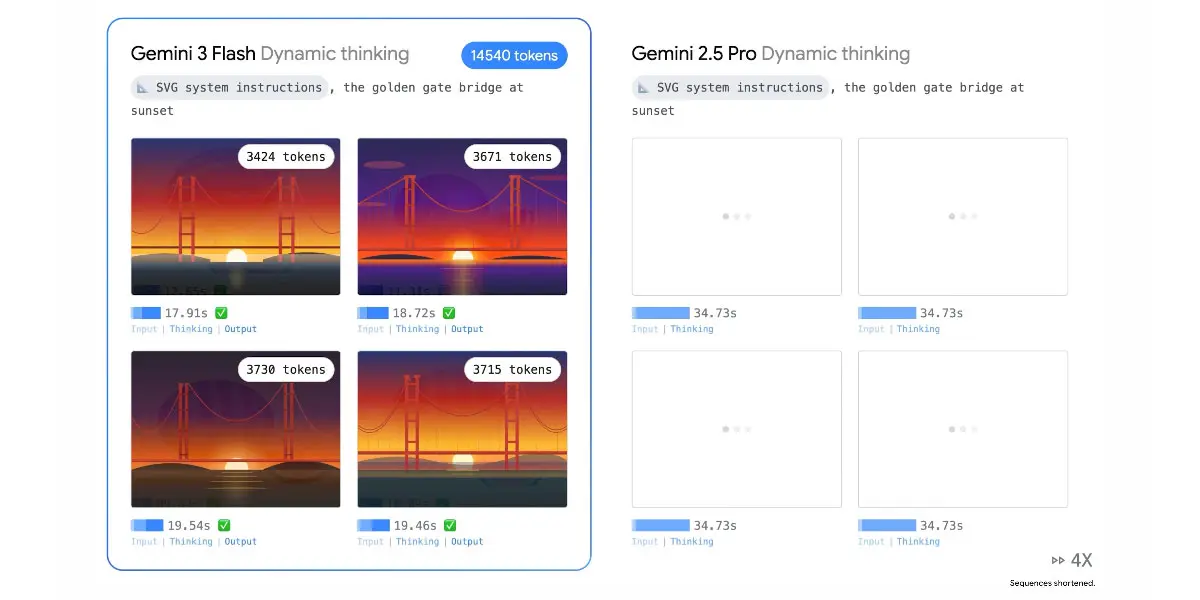Click the green checkmark beside 18.72s
This screenshot has width=1200, height=600.
click(x=449, y=313)
